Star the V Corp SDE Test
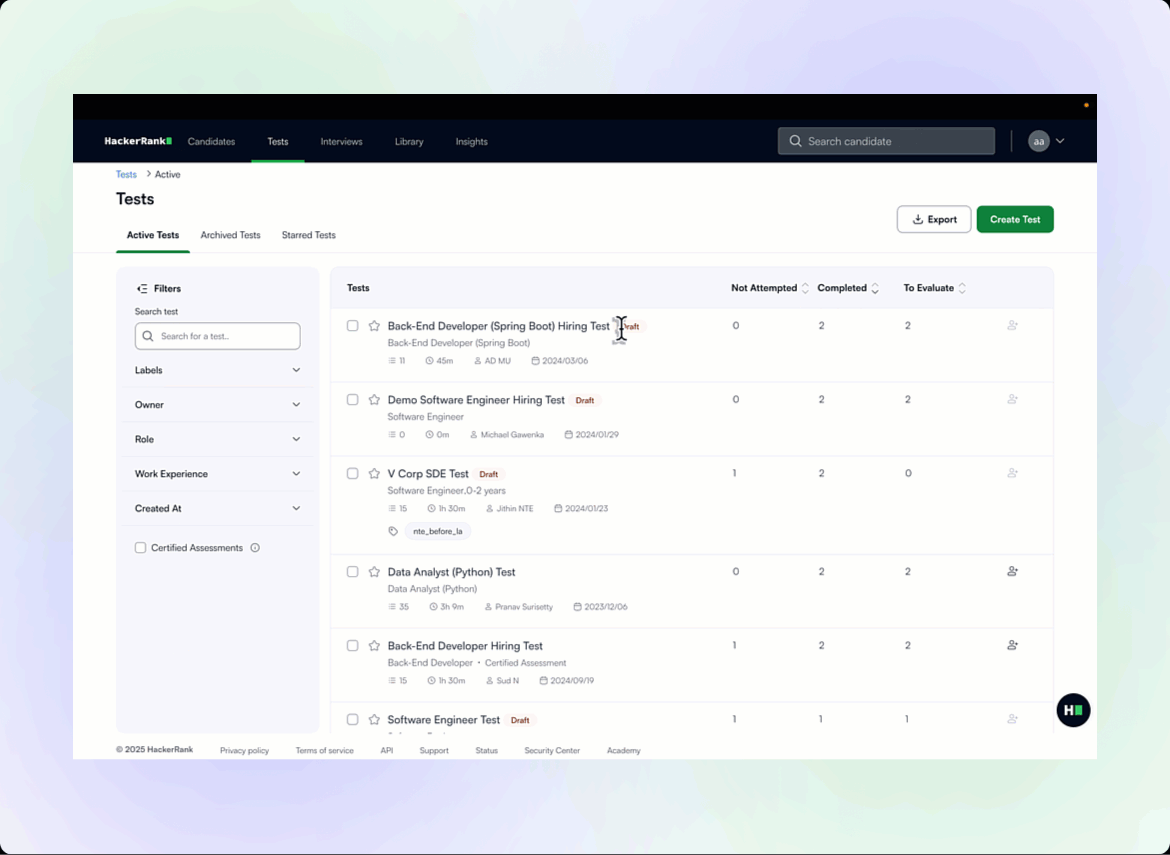1170x855 pixels. click(x=374, y=474)
